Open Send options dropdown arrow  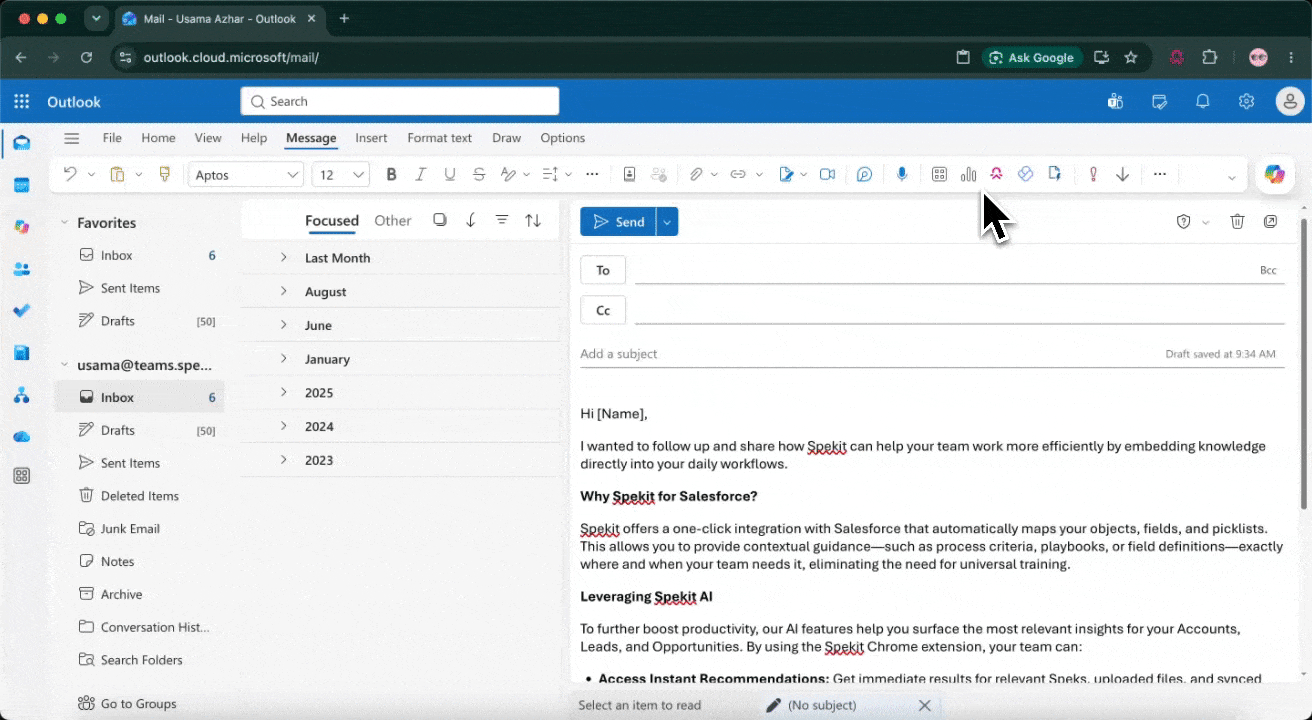click(667, 222)
